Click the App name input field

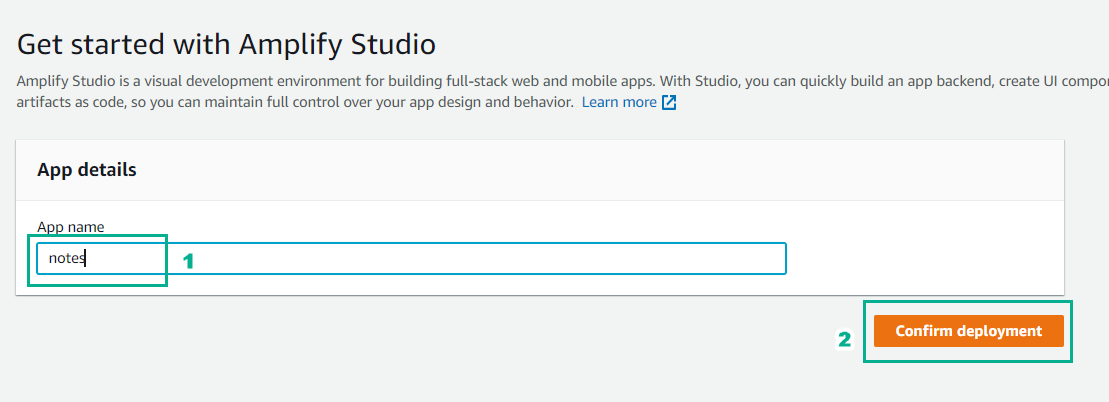(411, 258)
